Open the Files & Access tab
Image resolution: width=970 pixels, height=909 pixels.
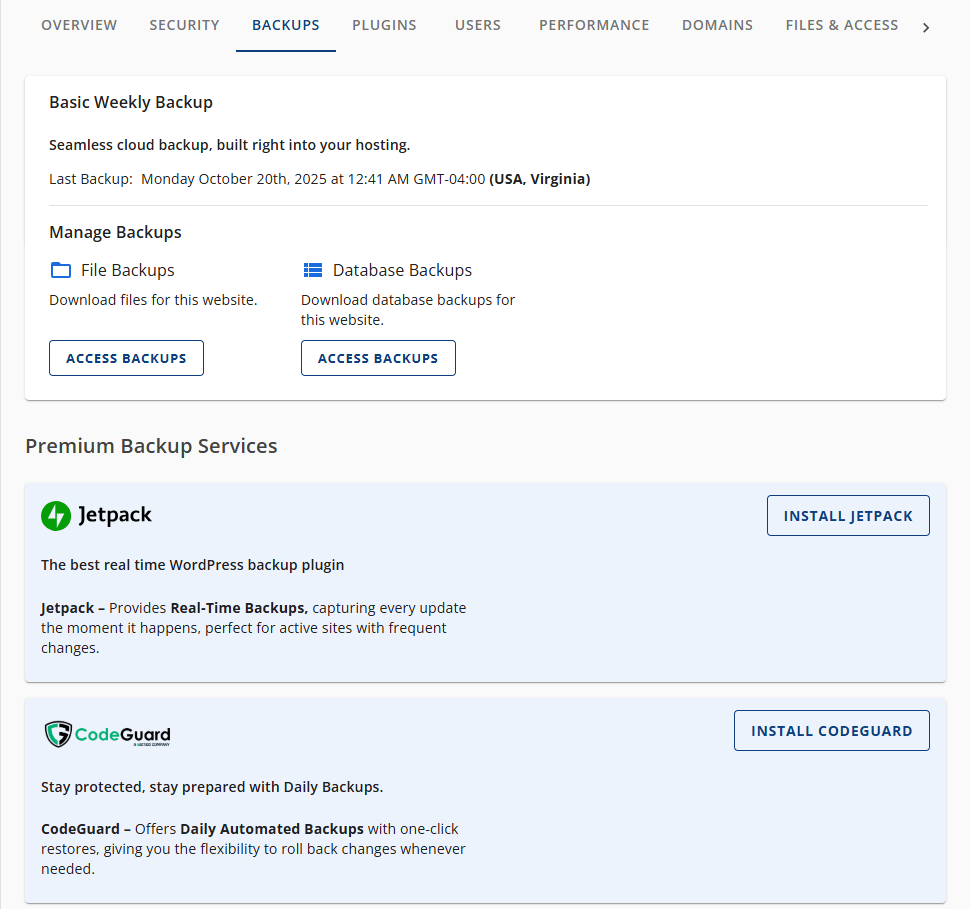tap(841, 25)
